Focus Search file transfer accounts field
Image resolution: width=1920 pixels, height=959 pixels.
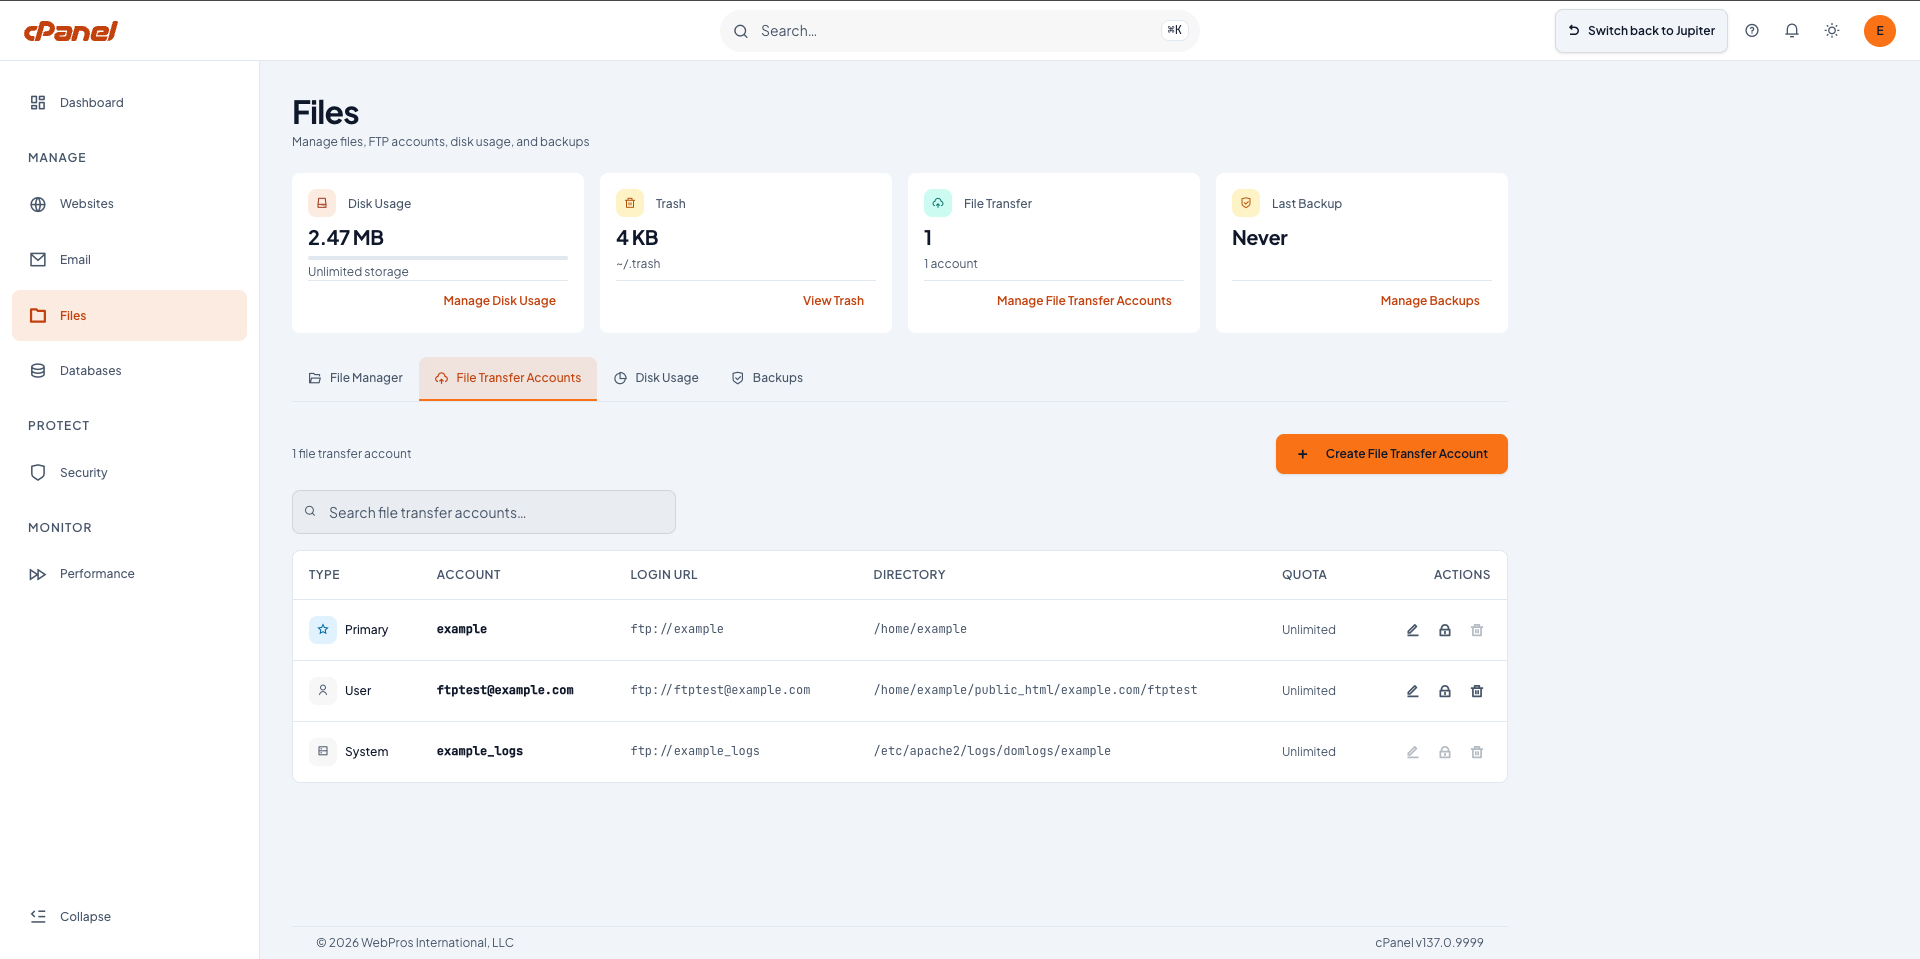click(484, 512)
